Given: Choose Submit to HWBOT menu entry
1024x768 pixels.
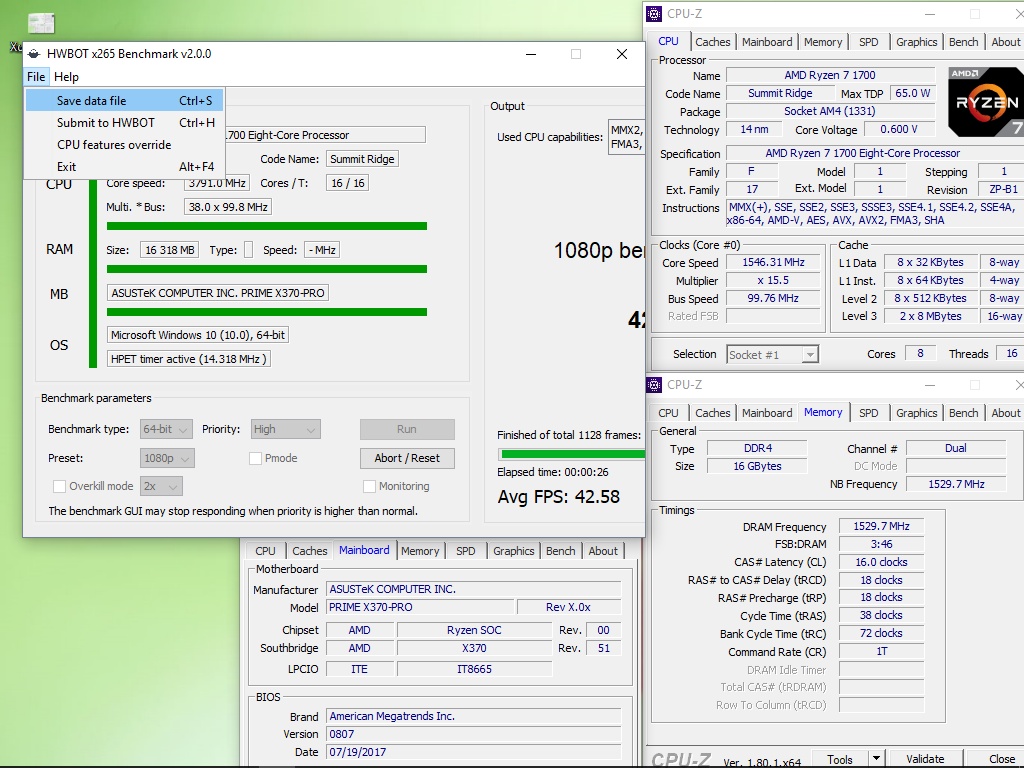Looking at the screenshot, I should (x=124, y=123).
